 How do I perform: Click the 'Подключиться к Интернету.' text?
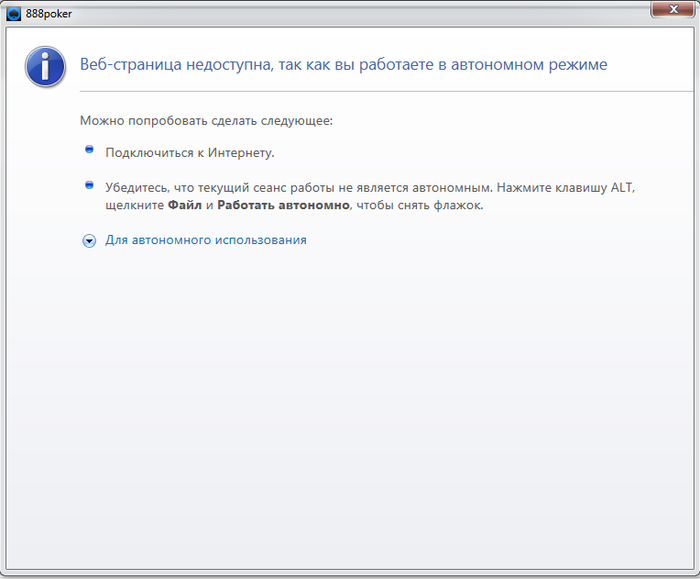(190, 153)
